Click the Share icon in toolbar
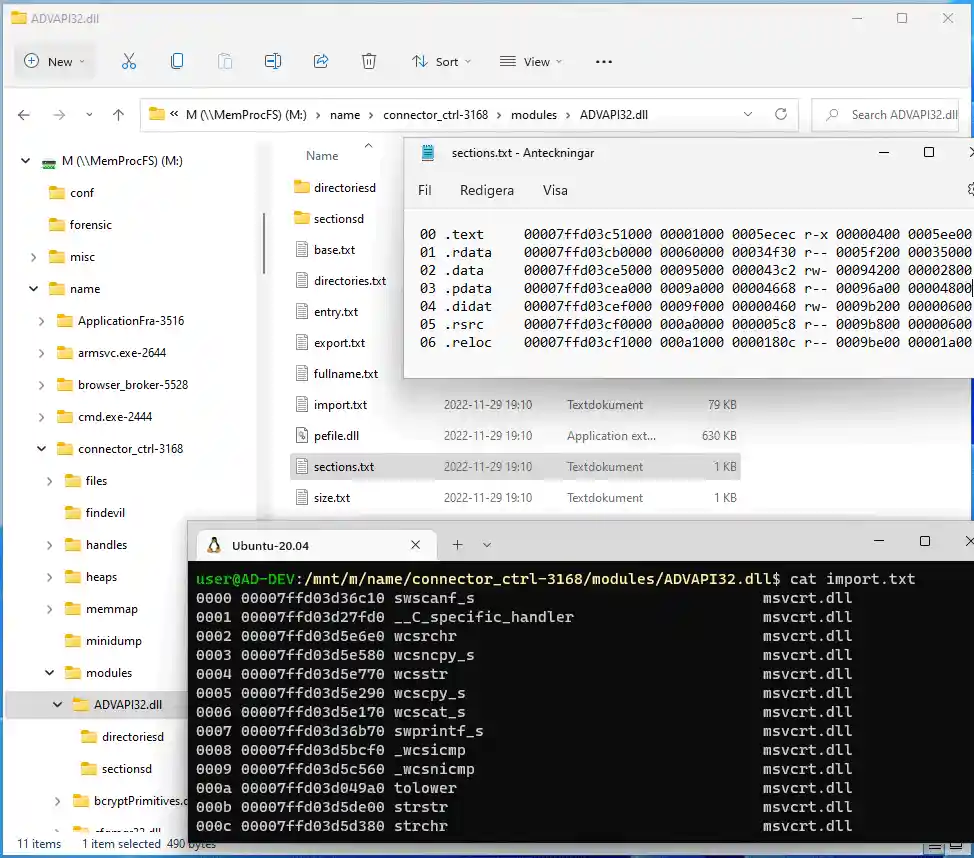This screenshot has width=974, height=858. click(321, 61)
